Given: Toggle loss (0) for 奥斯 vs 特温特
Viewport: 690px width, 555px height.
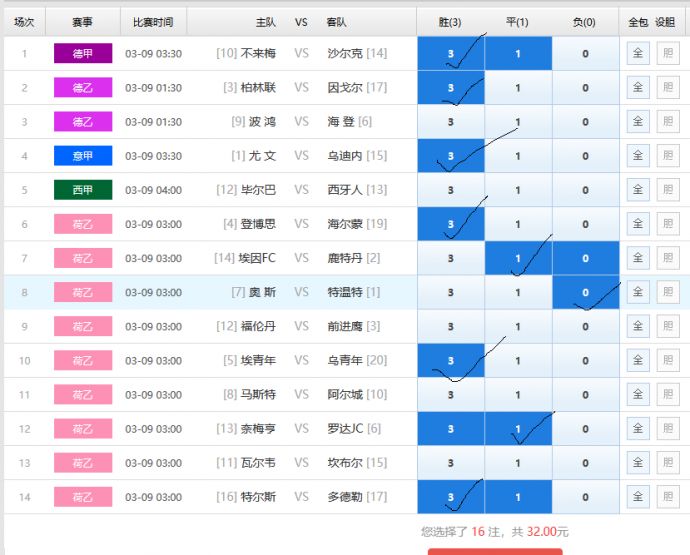Looking at the screenshot, I should click(x=586, y=292).
